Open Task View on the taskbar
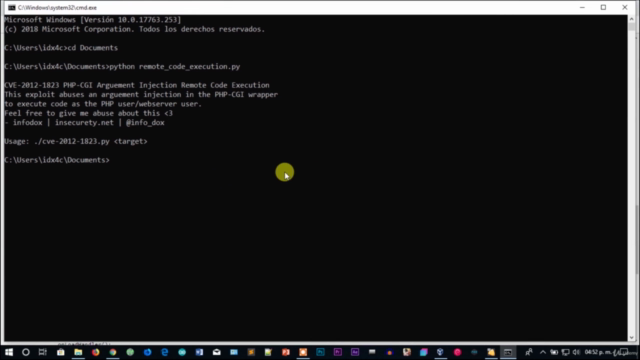Screen dimensions: 640x360 (42, 352)
